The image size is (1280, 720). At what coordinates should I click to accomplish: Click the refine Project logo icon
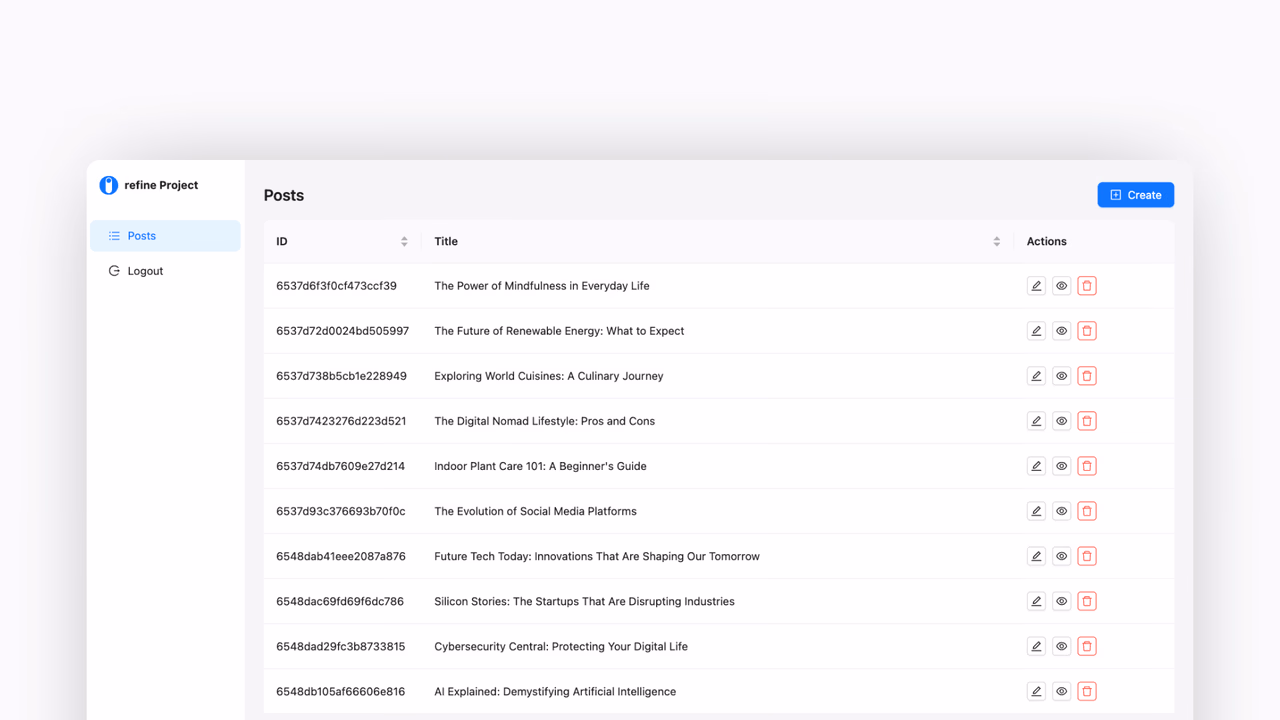click(x=109, y=185)
